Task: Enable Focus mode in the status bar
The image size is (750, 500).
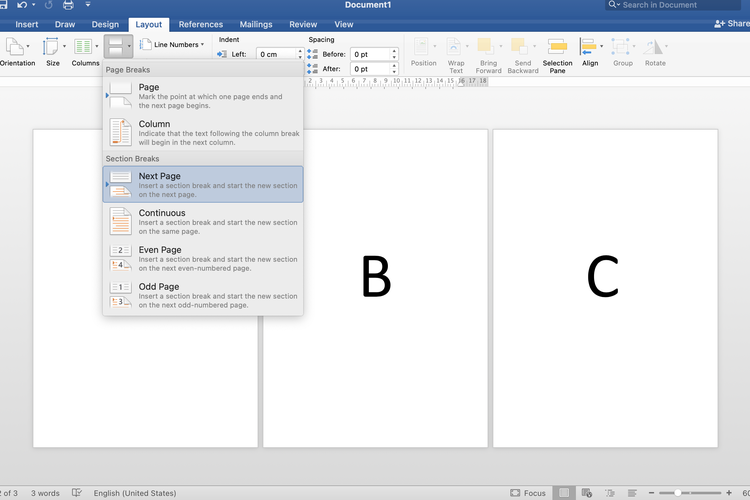Action: coord(528,493)
